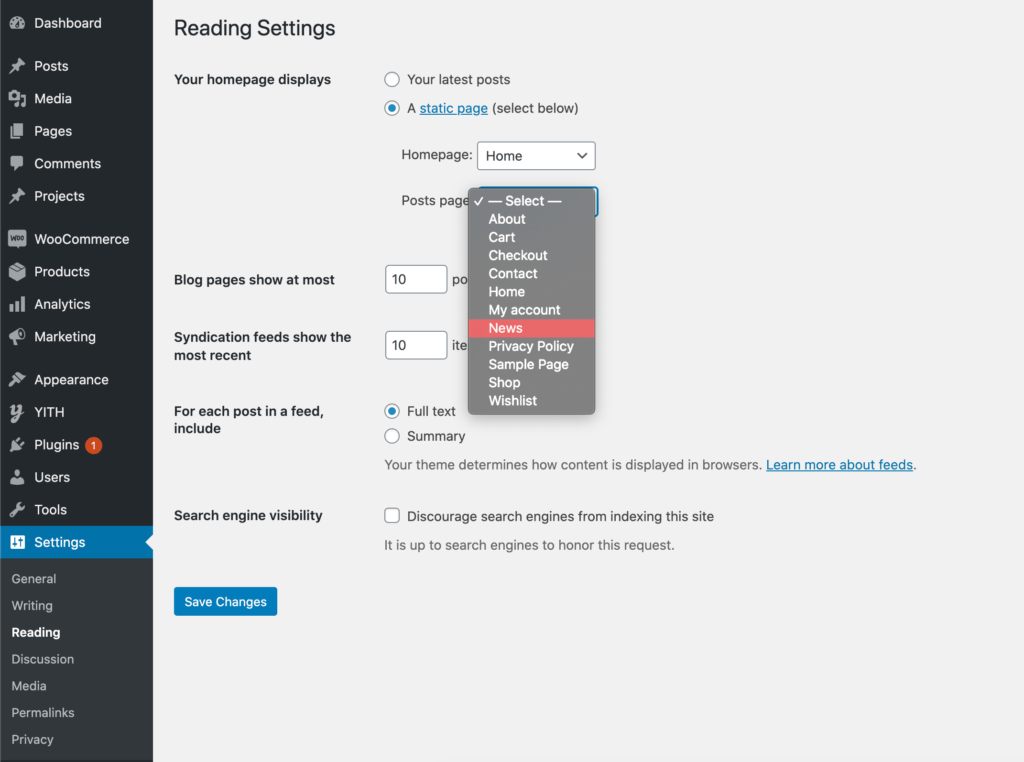Click the 'static page' hyperlink

pos(453,108)
